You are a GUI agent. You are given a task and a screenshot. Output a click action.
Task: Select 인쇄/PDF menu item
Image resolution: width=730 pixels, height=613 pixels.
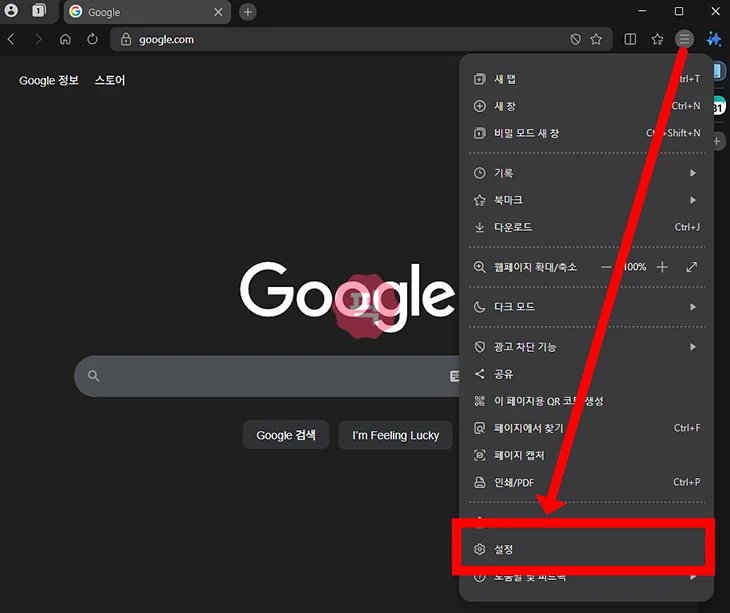[x=587, y=482]
